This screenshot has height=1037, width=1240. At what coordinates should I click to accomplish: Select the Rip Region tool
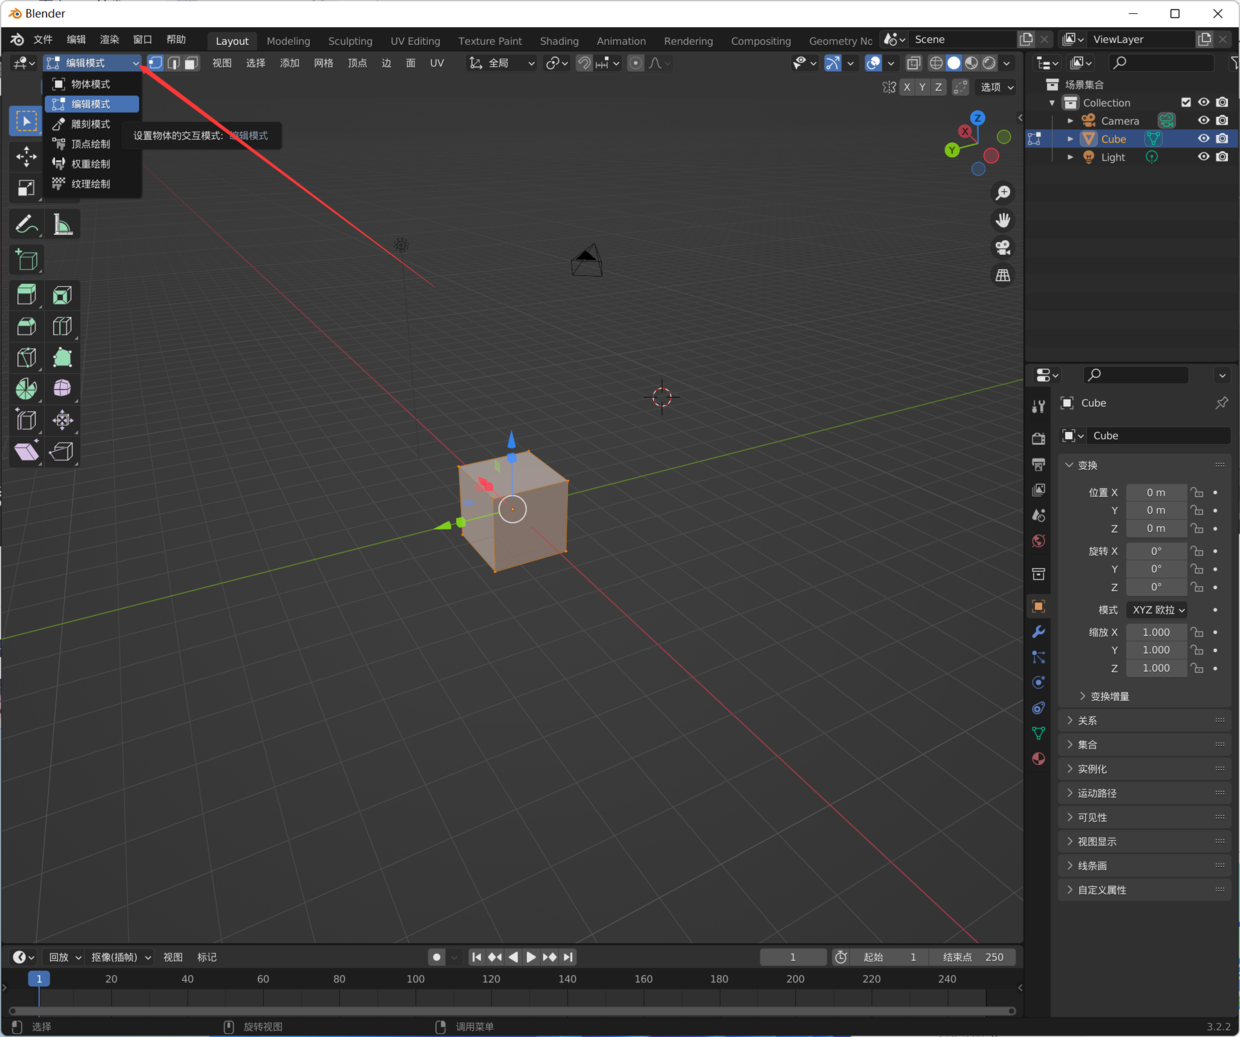(62, 451)
